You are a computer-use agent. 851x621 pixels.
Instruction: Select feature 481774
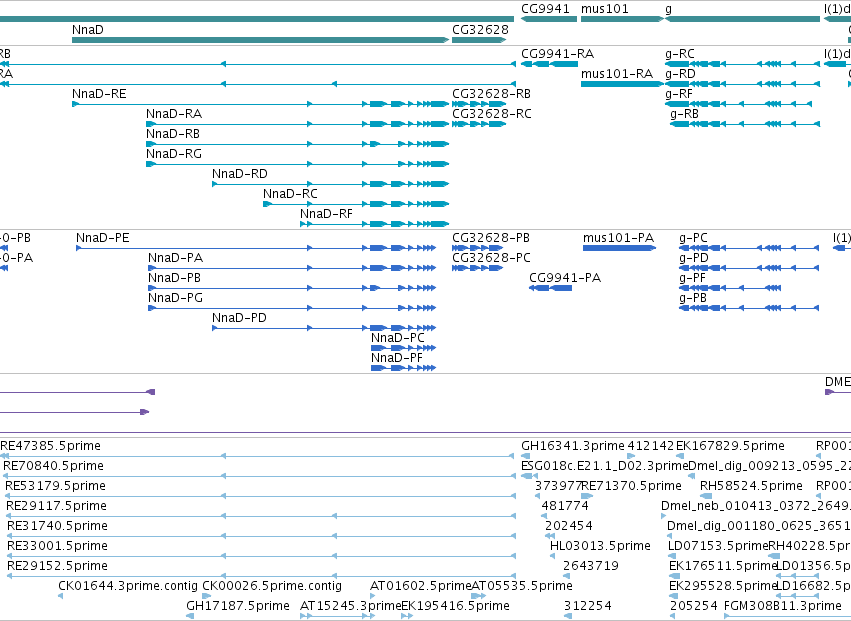pos(544,516)
